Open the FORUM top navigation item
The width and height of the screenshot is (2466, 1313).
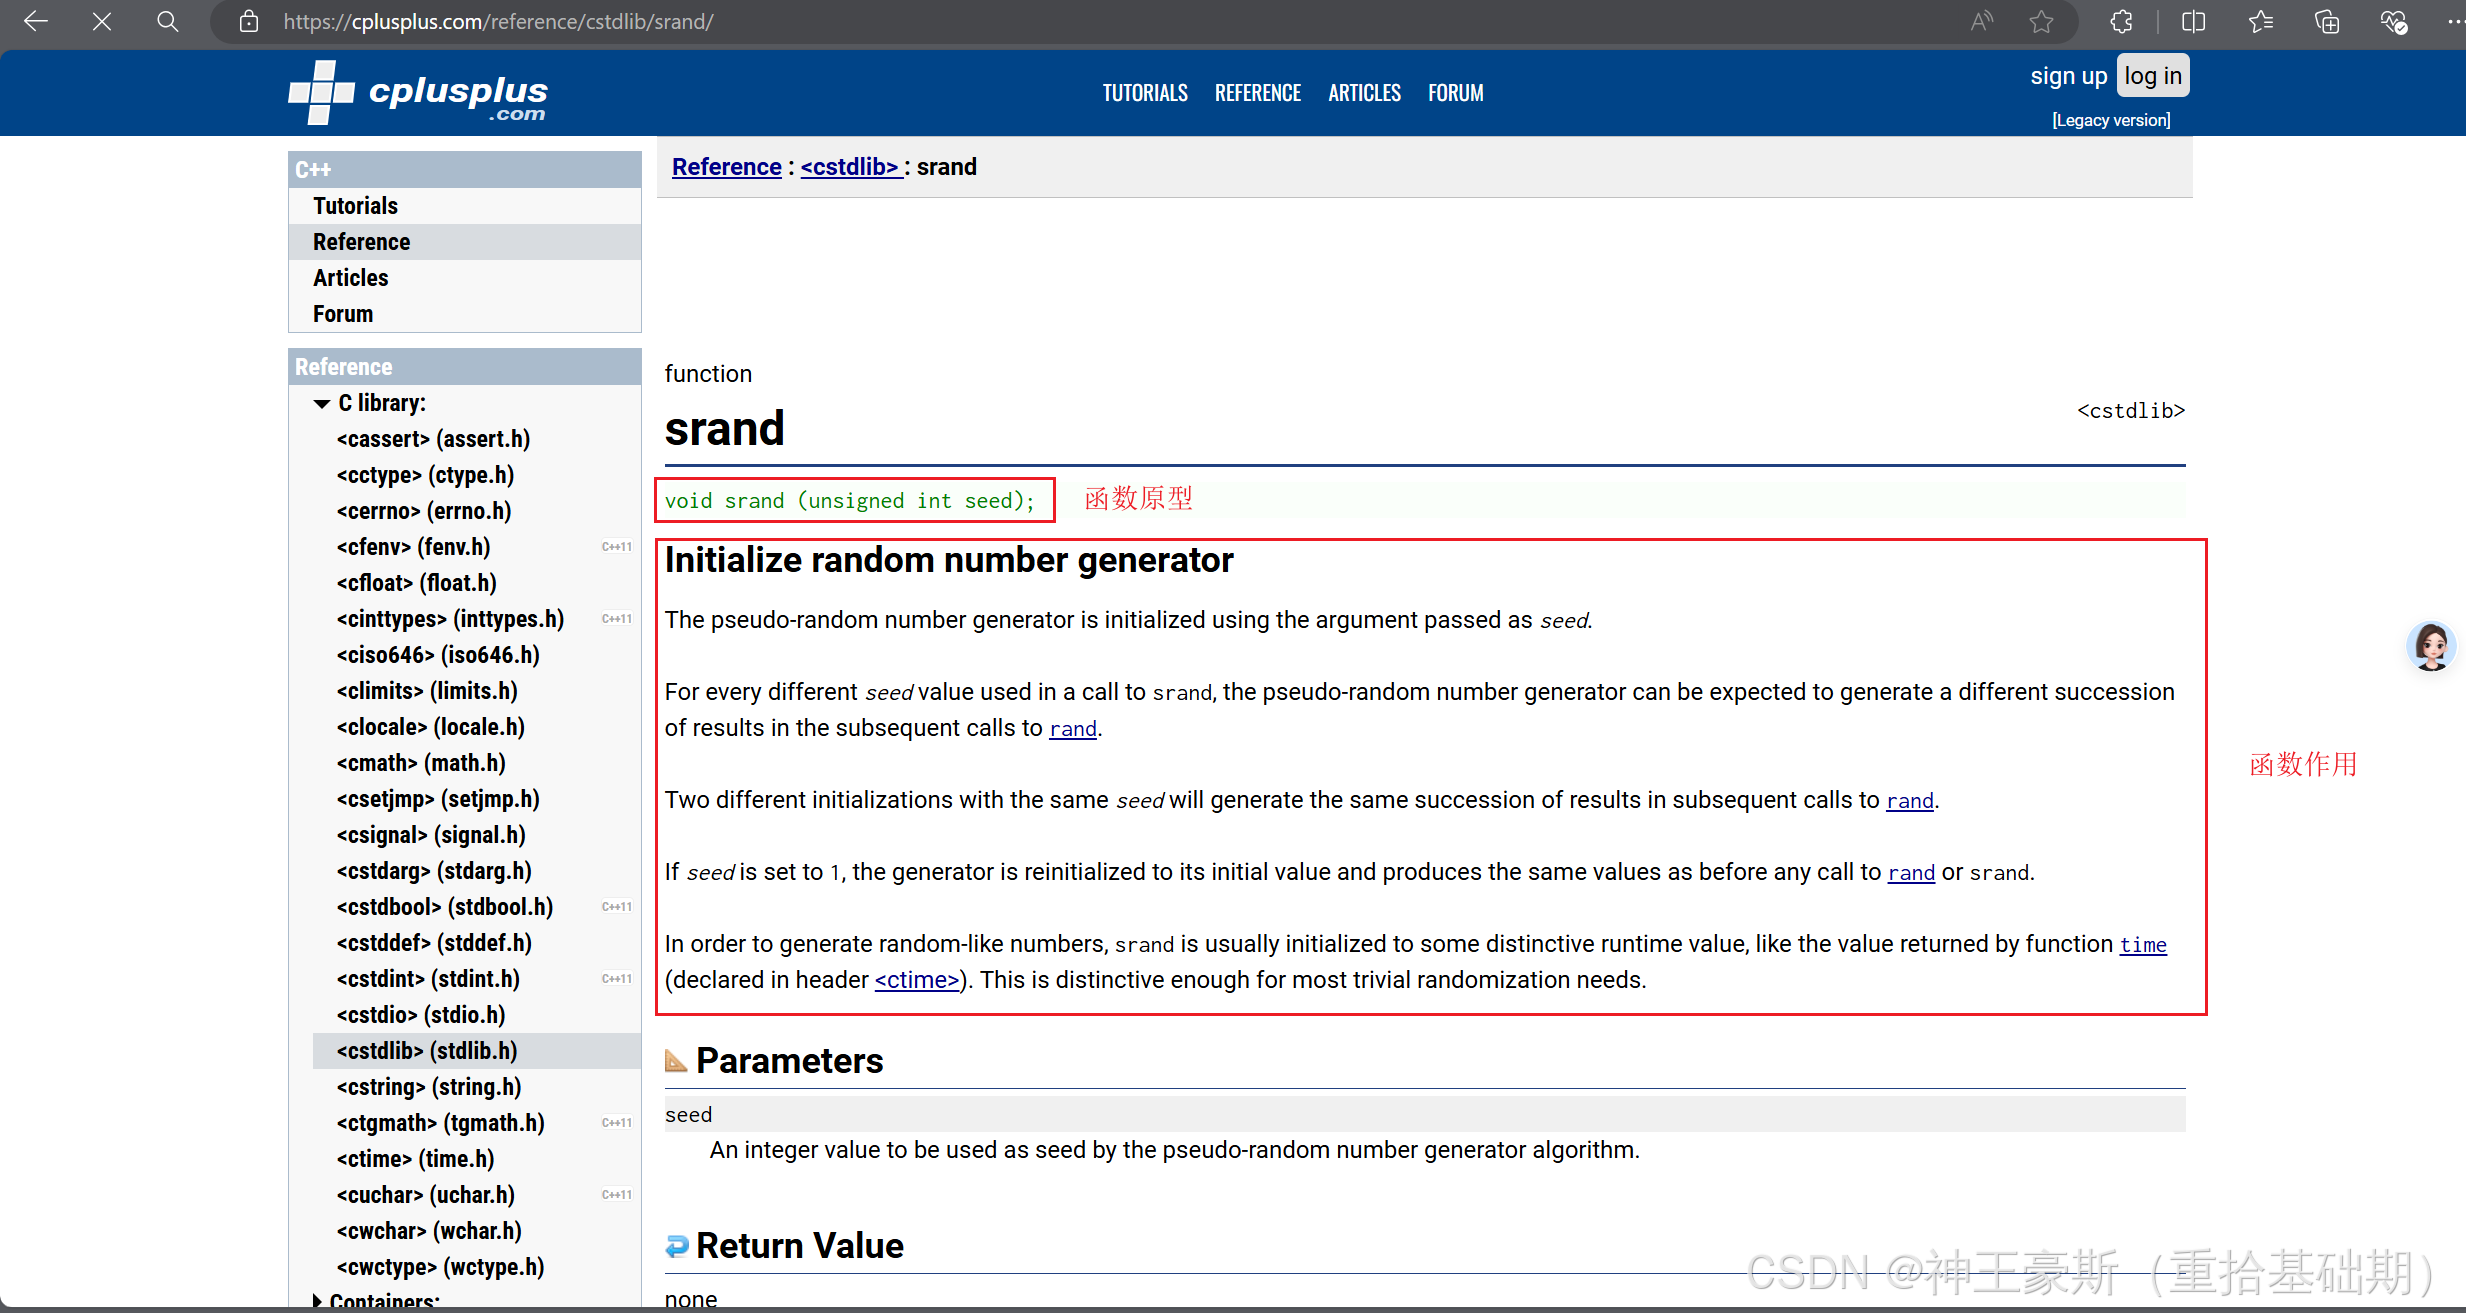click(1455, 93)
